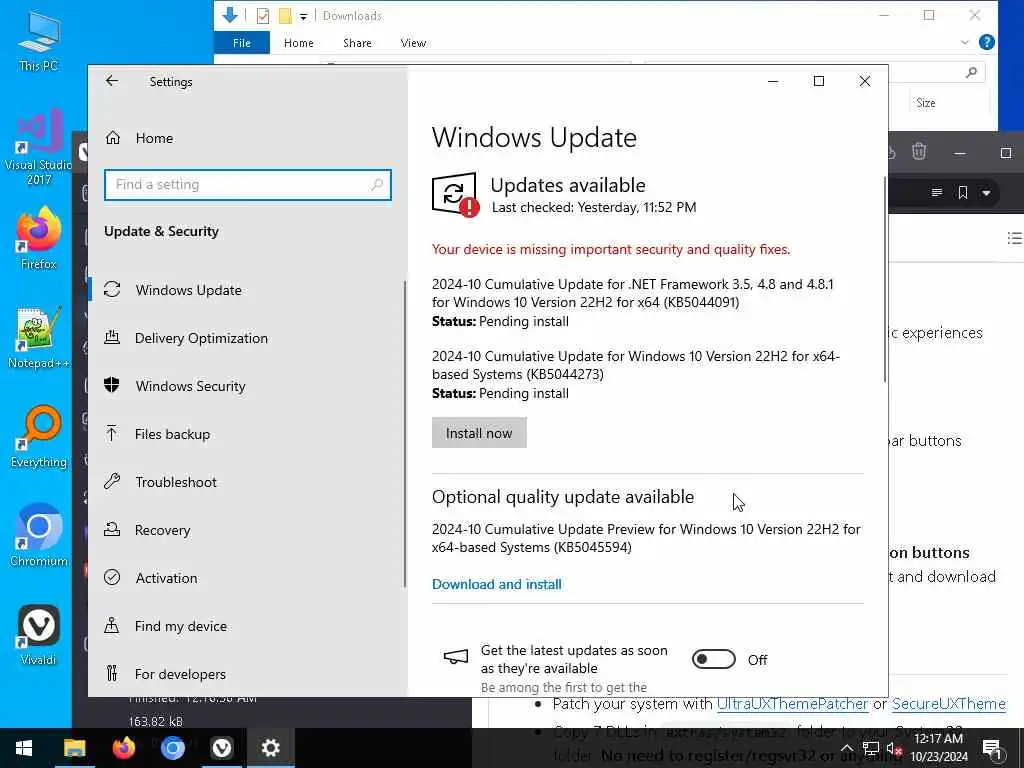Open Vivaldi desktop shortcut

[x=39, y=635]
